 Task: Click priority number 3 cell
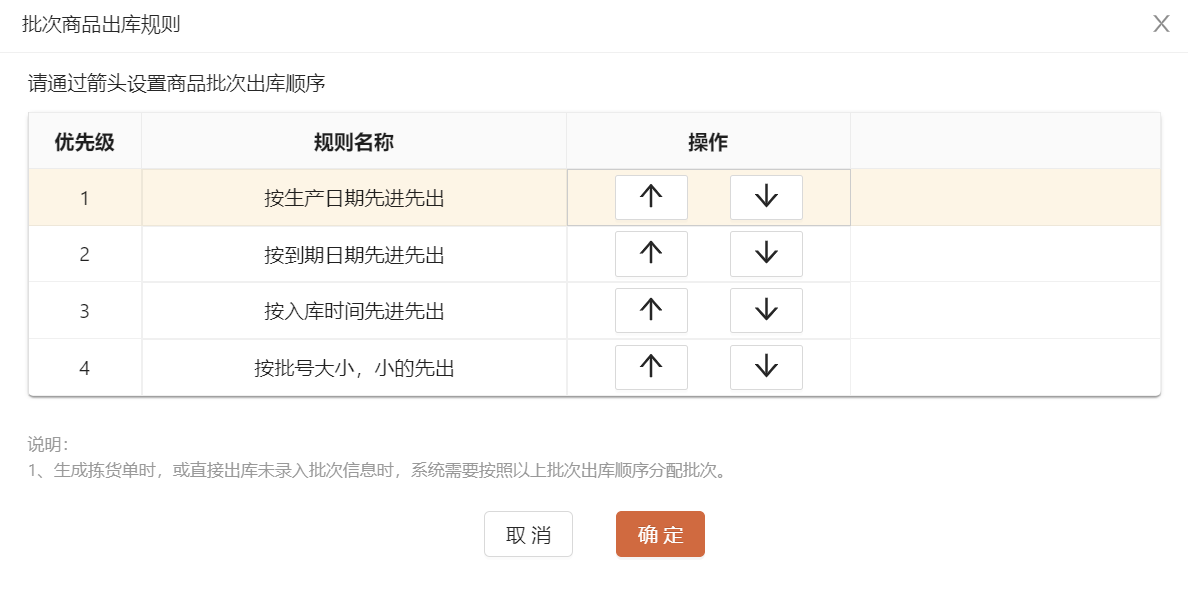[x=85, y=312]
